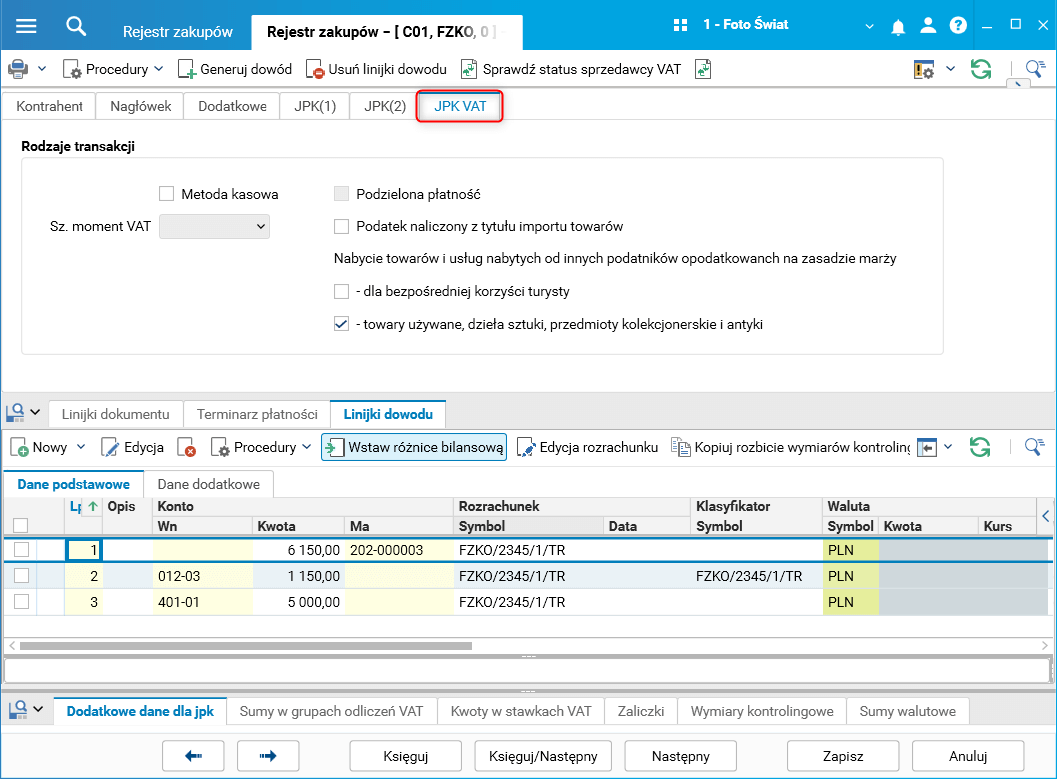Click Usuń linijki dowodu toolbar icon
Viewport: 1057px width, 779px height.
coord(315,69)
